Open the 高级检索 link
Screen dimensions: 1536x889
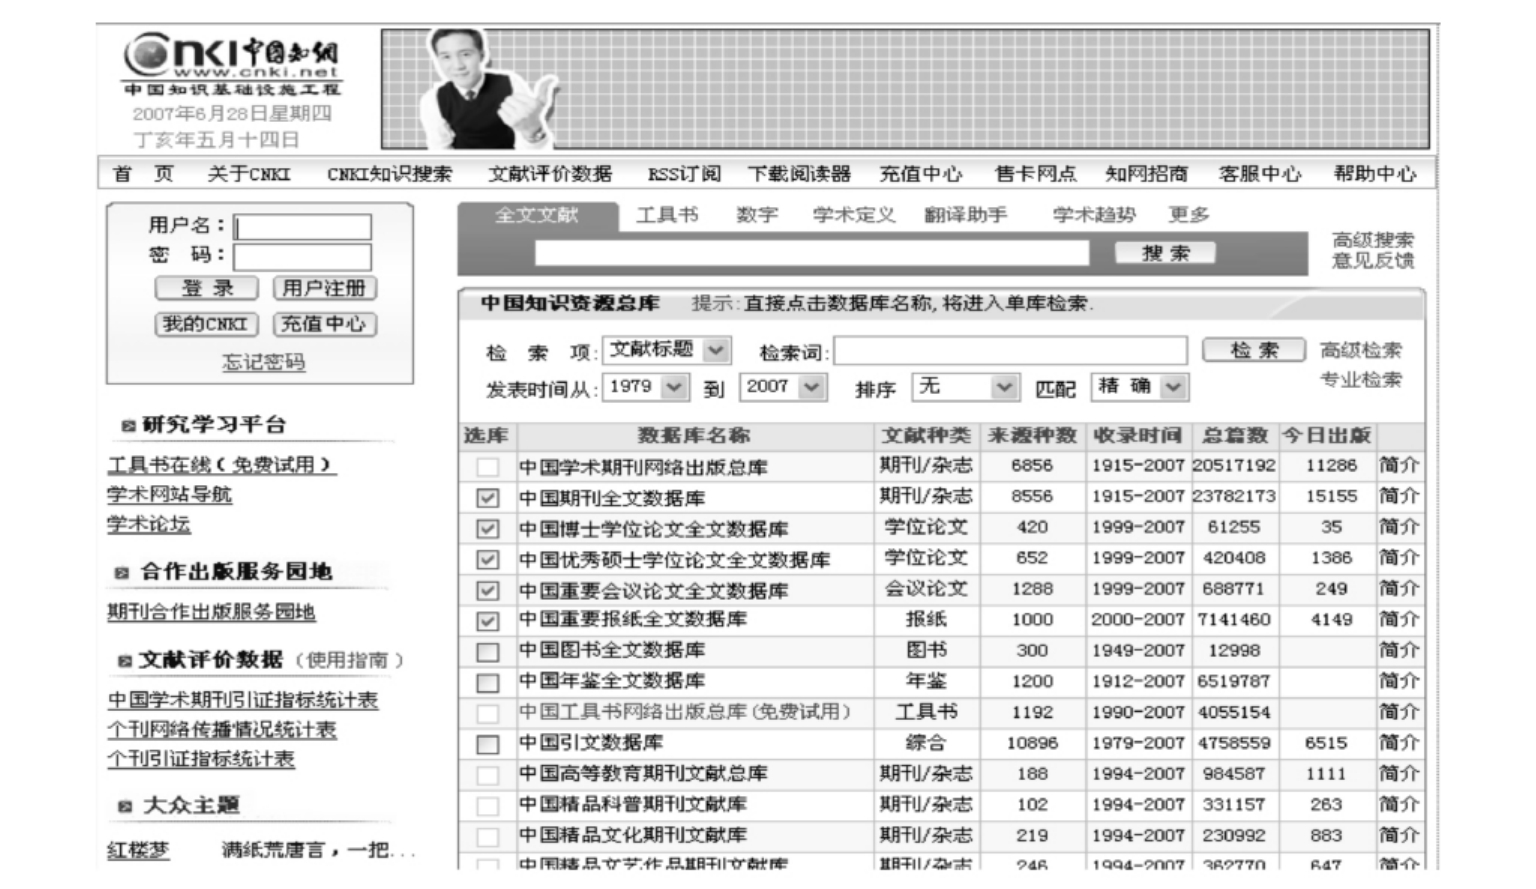point(1361,350)
